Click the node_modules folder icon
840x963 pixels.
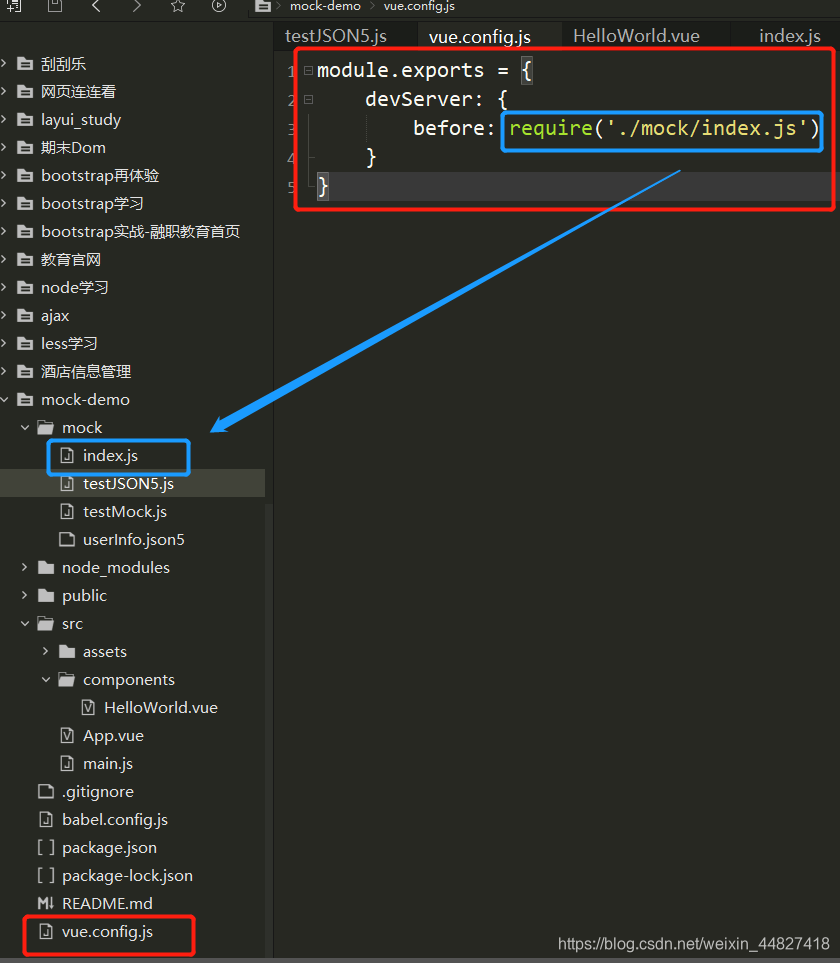(x=46, y=567)
